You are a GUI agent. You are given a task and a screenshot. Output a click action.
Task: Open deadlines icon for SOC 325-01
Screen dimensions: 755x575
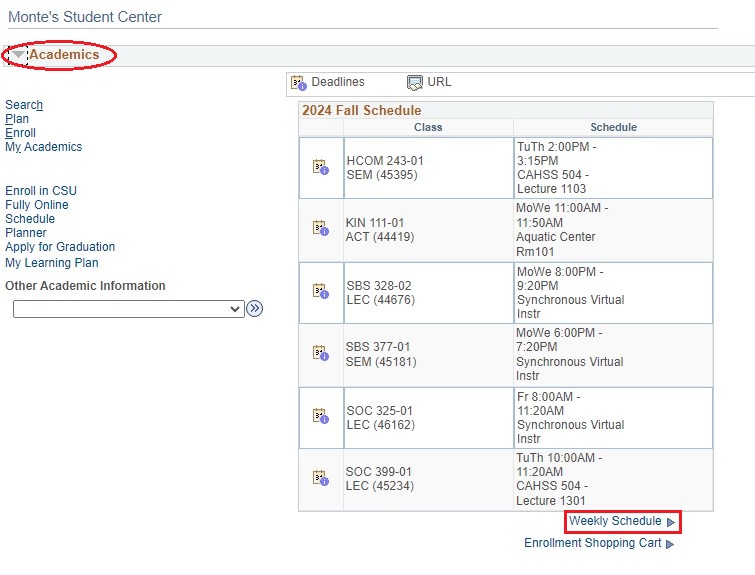coord(320,416)
